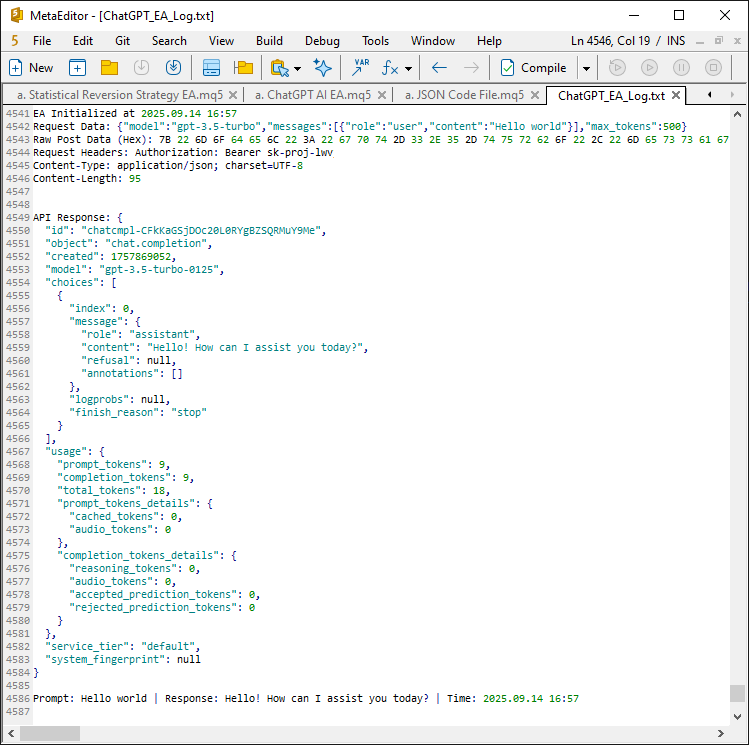Click start debugging on history play icon
The image size is (749, 745).
coord(649,68)
